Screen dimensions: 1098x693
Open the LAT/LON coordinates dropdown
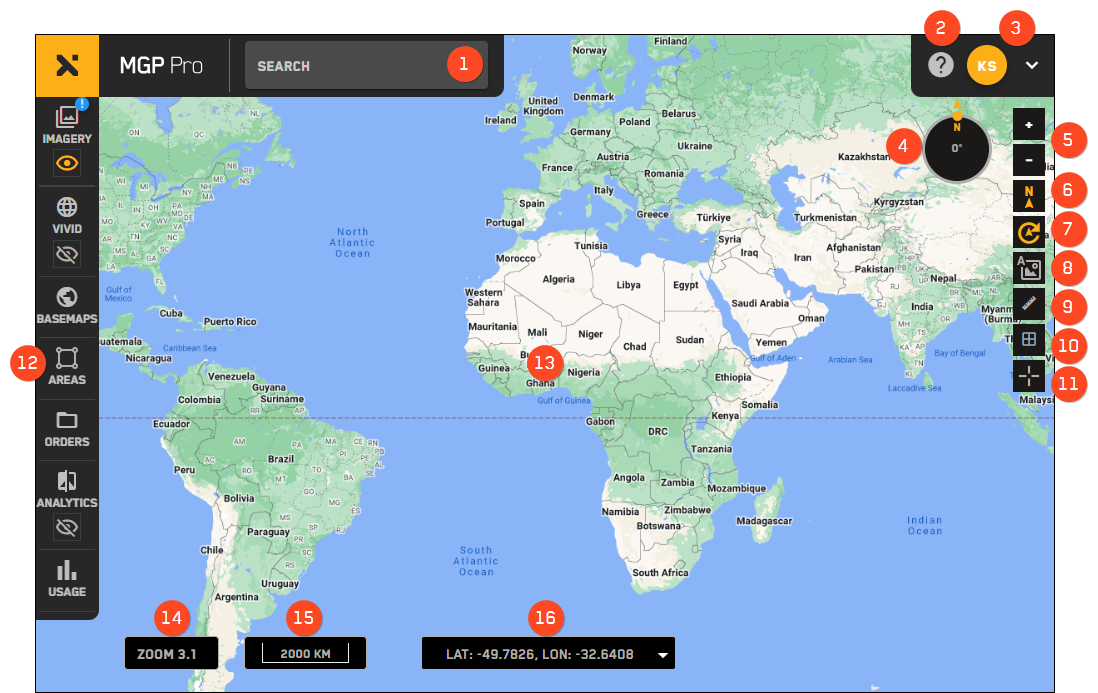662,655
